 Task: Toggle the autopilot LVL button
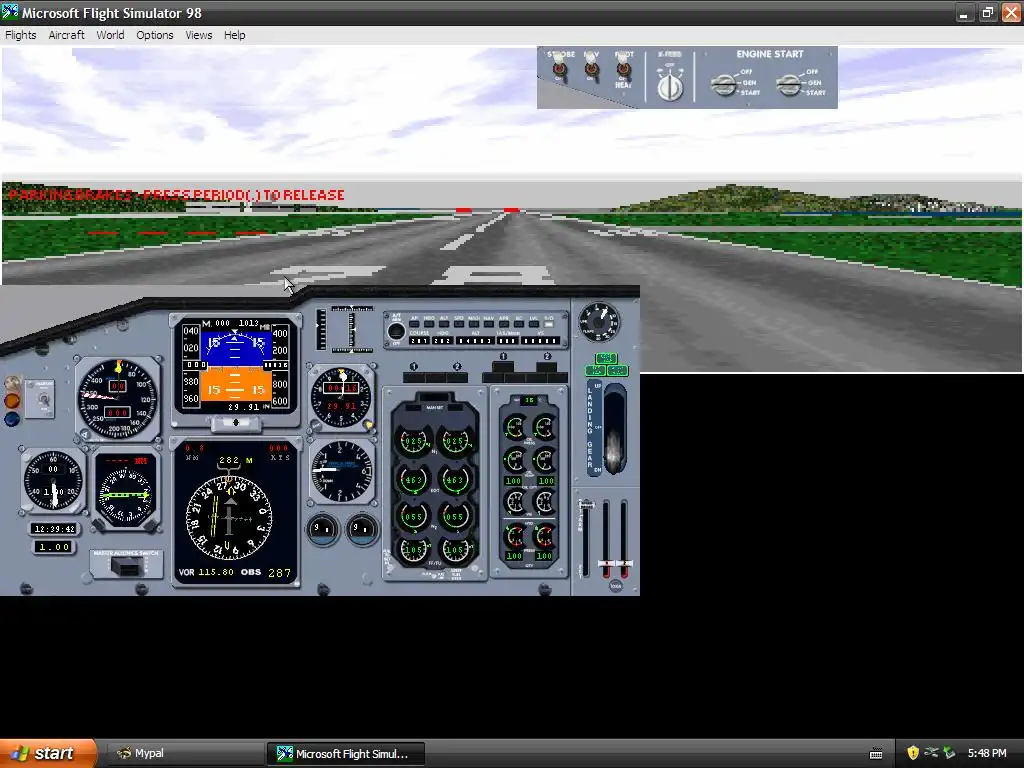click(534, 323)
